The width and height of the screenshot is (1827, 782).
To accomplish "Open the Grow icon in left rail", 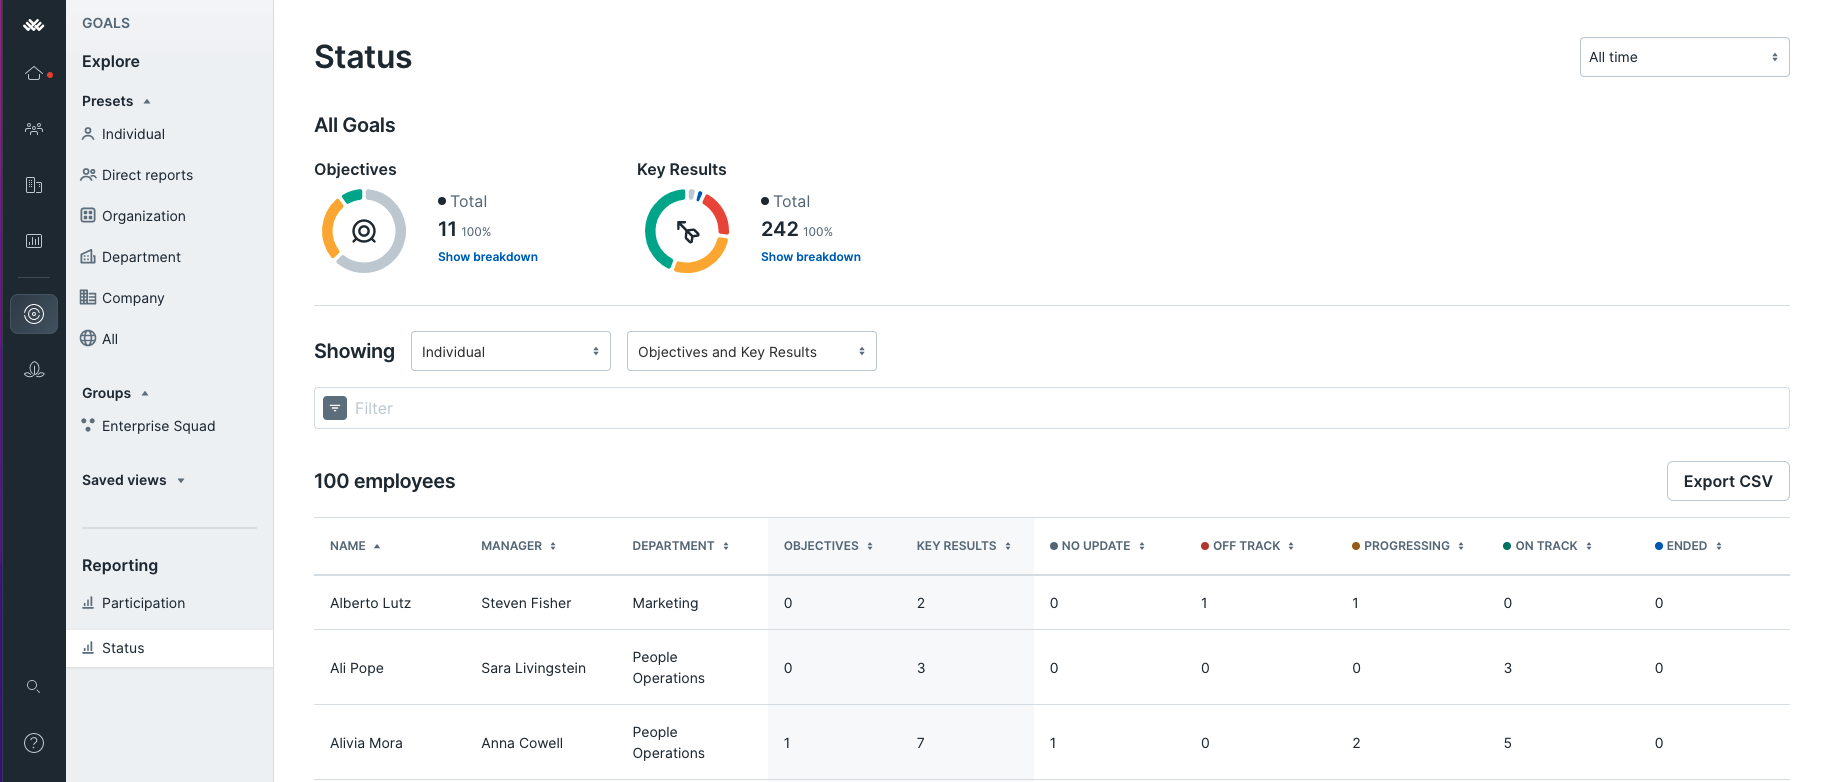I will 34,370.
